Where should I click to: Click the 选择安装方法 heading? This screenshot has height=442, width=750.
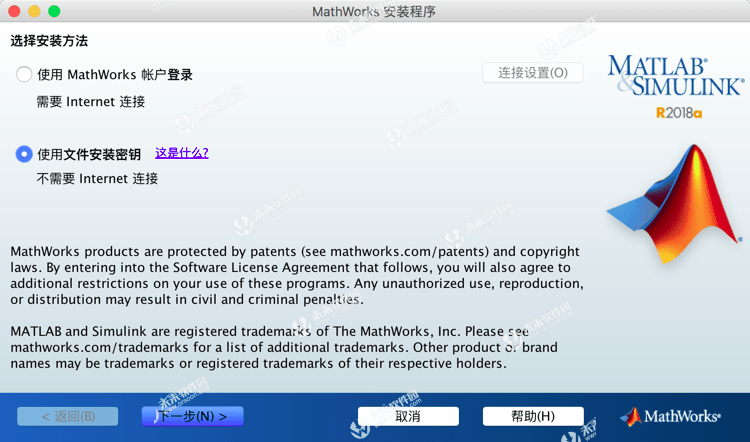tap(49, 41)
